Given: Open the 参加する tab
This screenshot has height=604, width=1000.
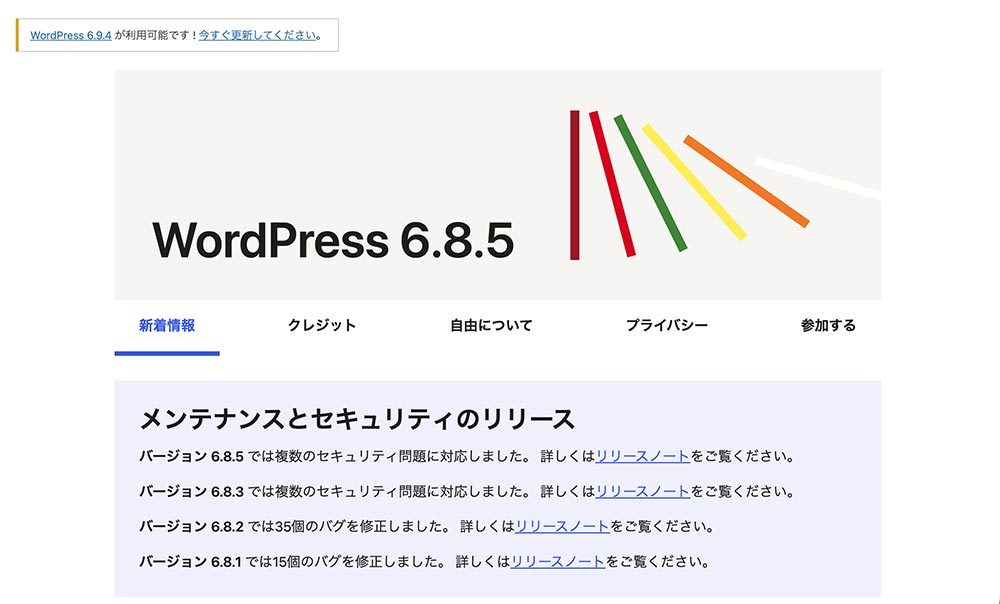Looking at the screenshot, I should [827, 325].
